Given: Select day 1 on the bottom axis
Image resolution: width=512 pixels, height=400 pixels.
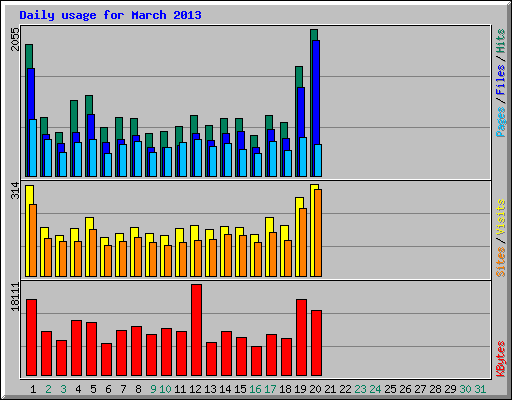Looking at the screenshot, I should (x=33, y=389).
